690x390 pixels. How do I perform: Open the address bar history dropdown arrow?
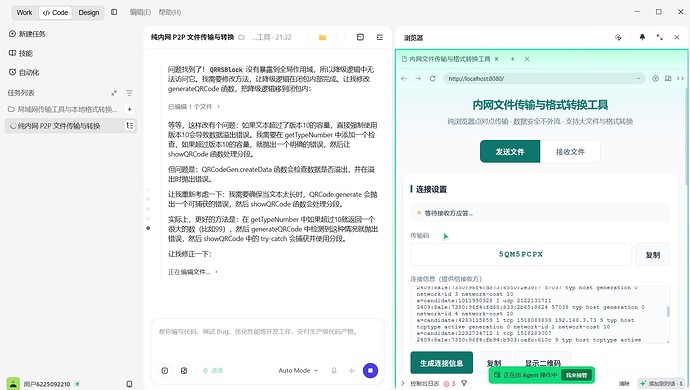coord(639,78)
